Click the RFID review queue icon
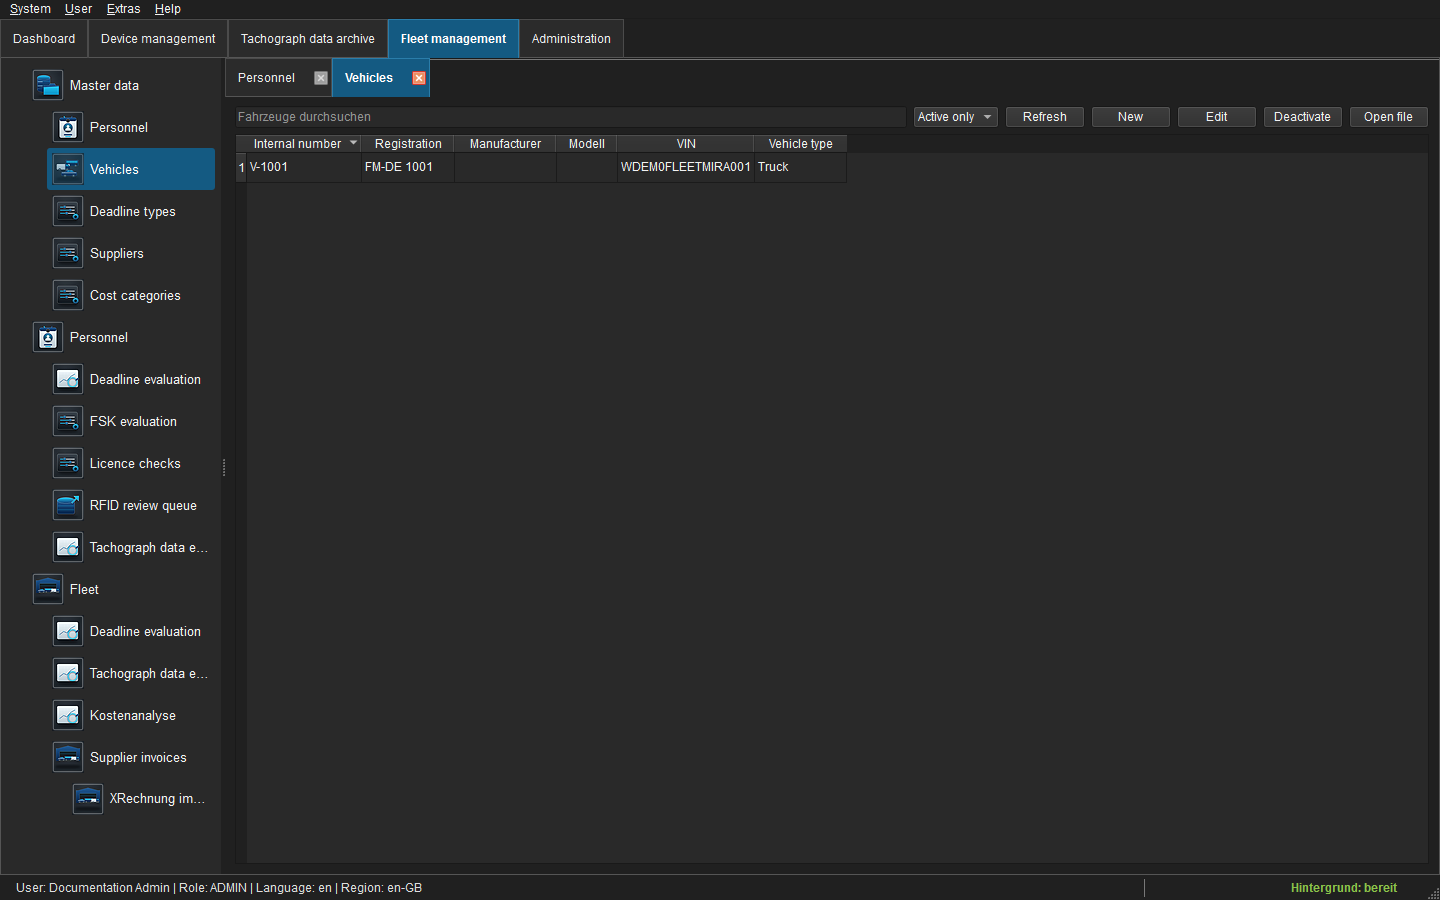The image size is (1440, 900). (x=68, y=505)
